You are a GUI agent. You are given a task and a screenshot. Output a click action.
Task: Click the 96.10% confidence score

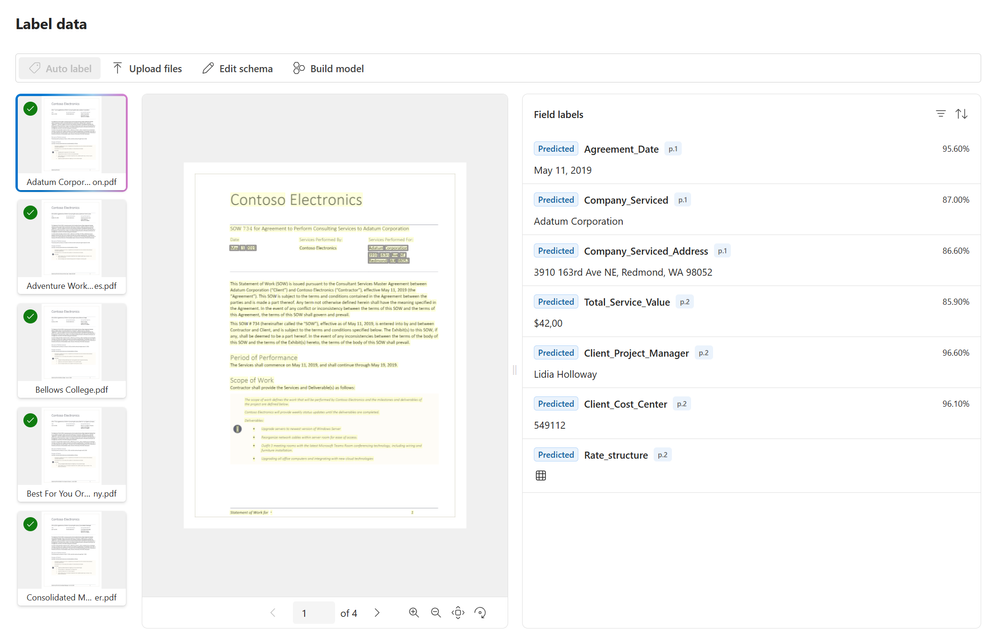pos(955,403)
